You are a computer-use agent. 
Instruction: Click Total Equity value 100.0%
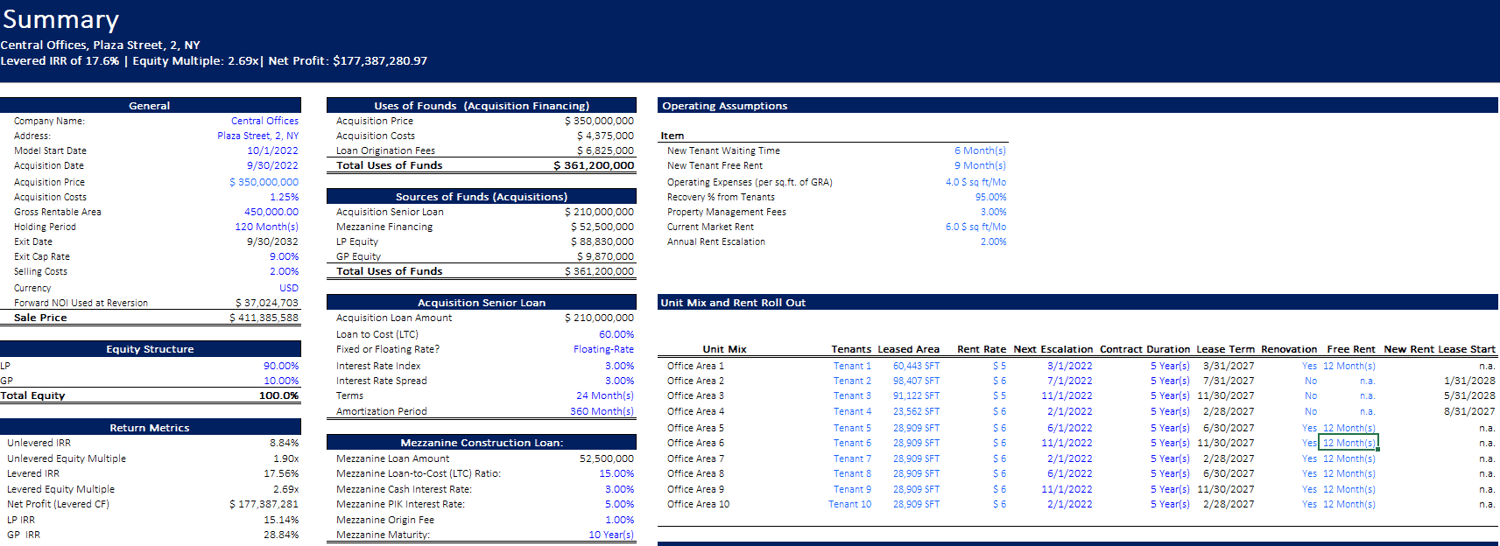click(x=279, y=396)
